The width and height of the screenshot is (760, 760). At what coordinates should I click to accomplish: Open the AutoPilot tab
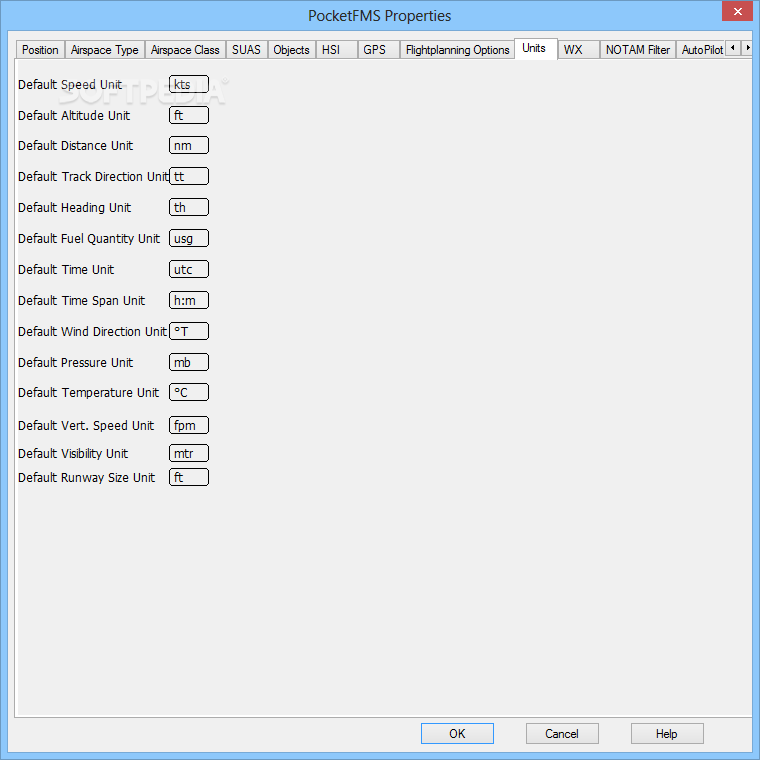point(701,50)
